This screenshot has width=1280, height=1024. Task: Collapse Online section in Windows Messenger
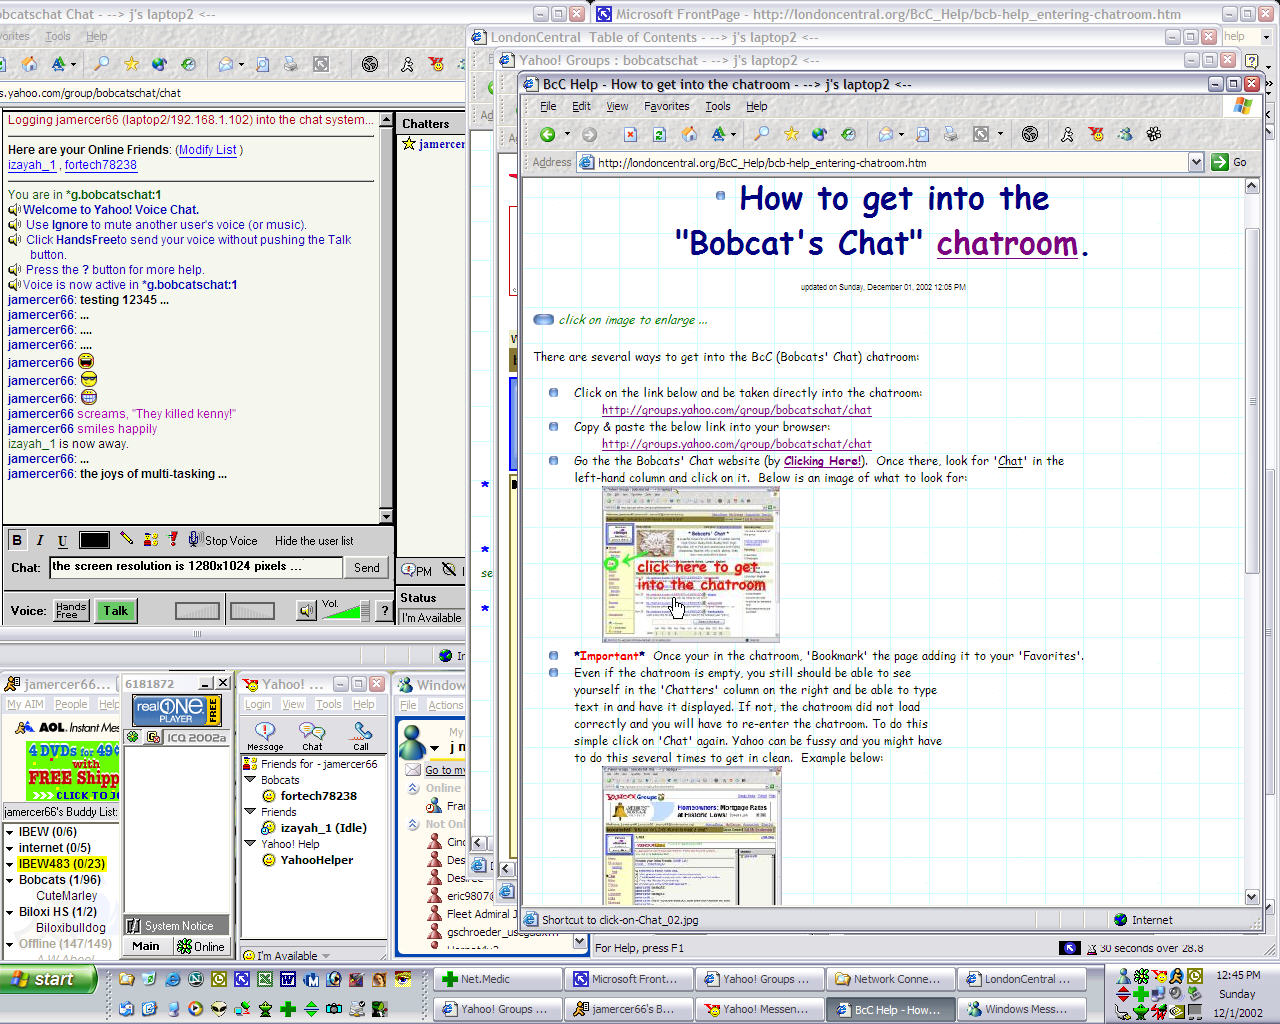pos(413,788)
